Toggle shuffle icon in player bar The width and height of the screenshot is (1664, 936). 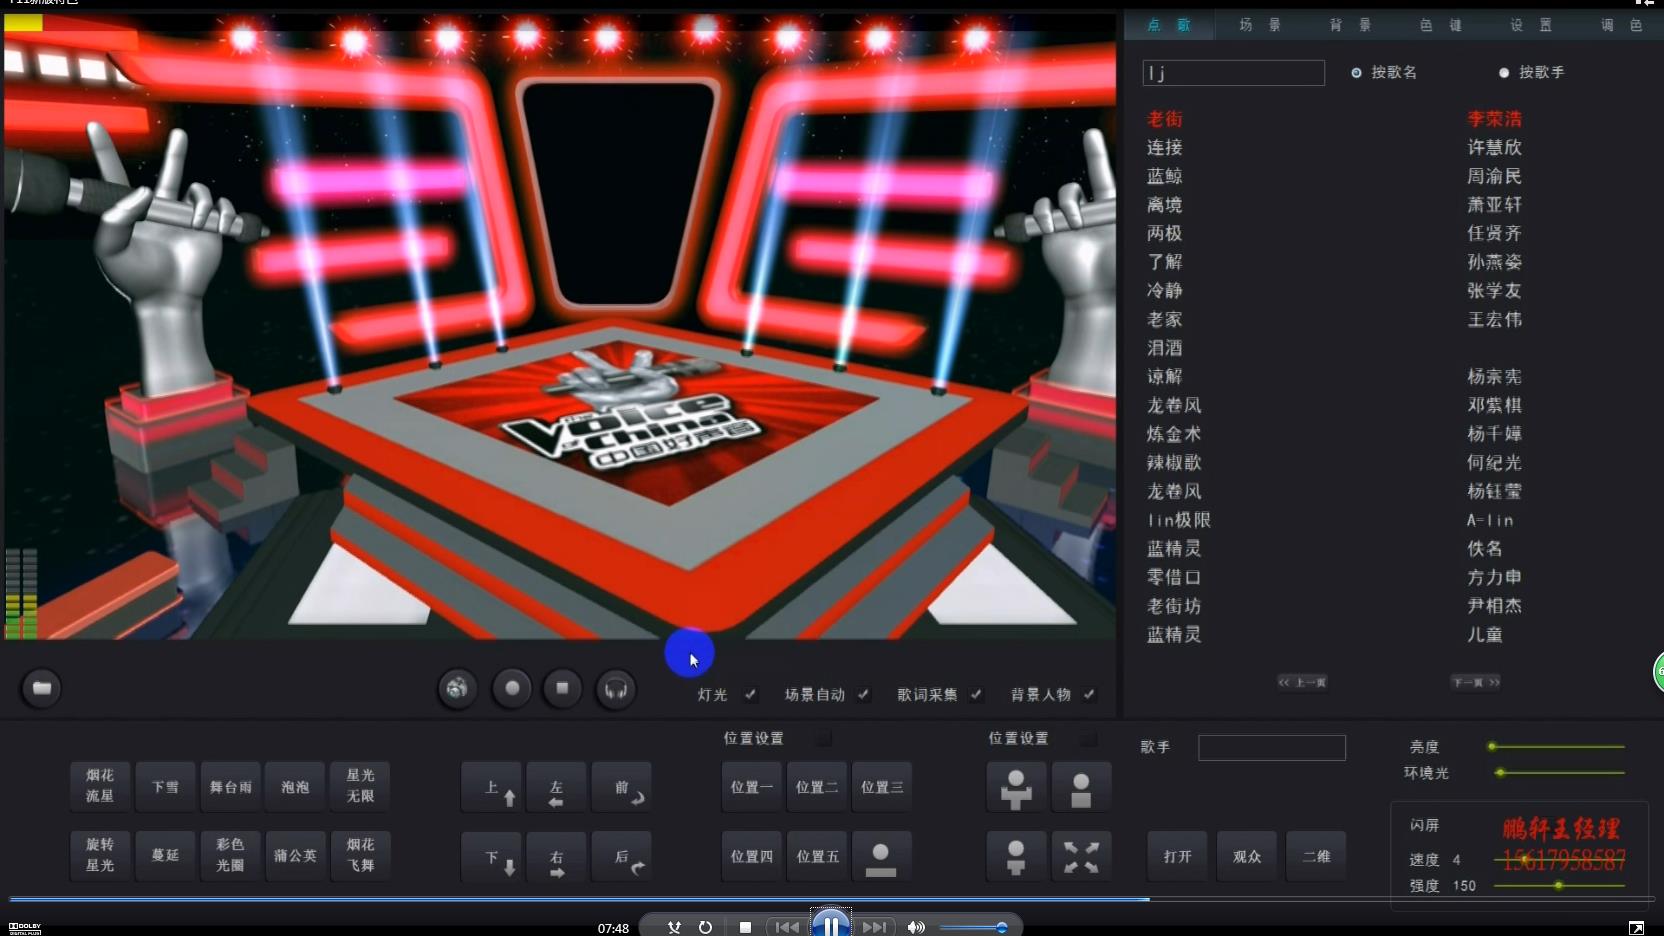pyautogui.click(x=674, y=927)
